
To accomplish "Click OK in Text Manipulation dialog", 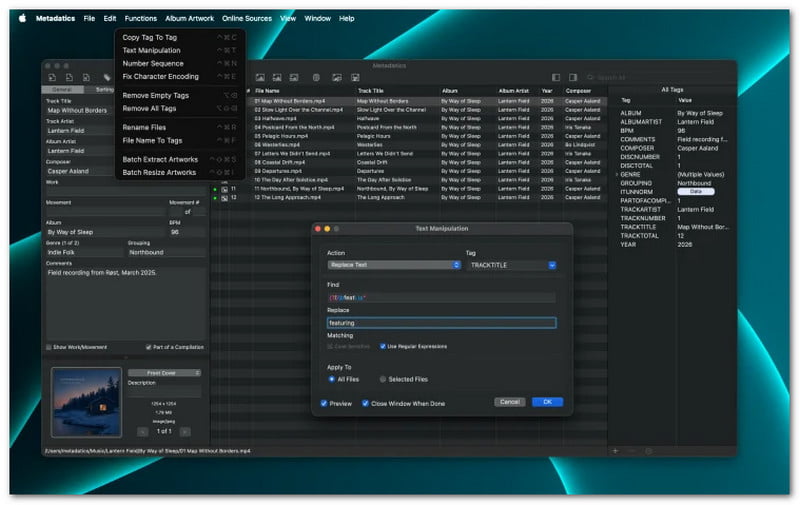I will click(547, 402).
